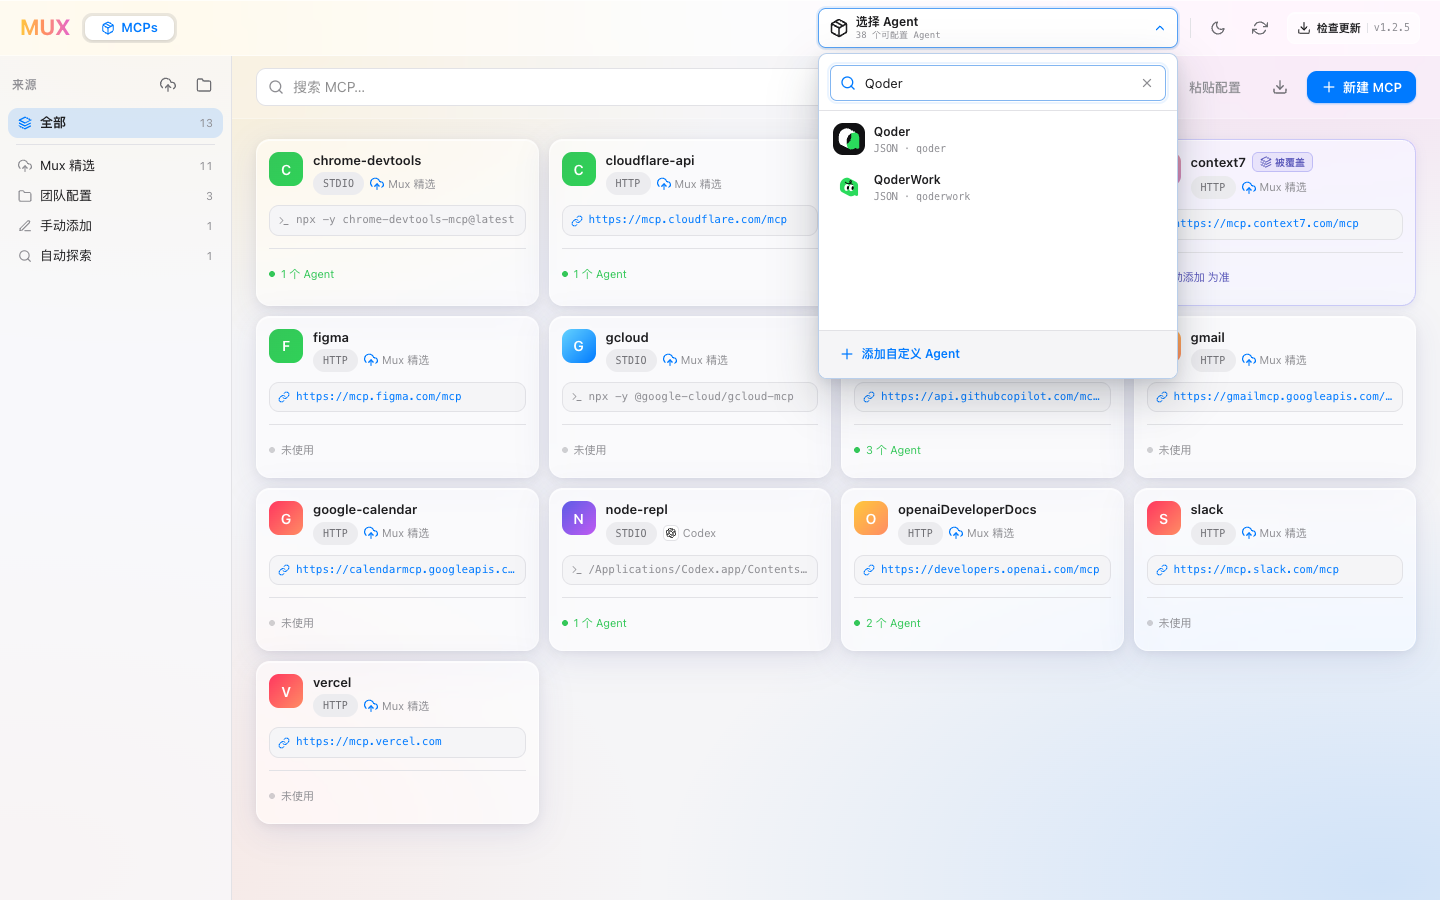The height and width of the screenshot is (900, 1440).
Task: Focus the 搜索 MCP search box
Action: (538, 87)
